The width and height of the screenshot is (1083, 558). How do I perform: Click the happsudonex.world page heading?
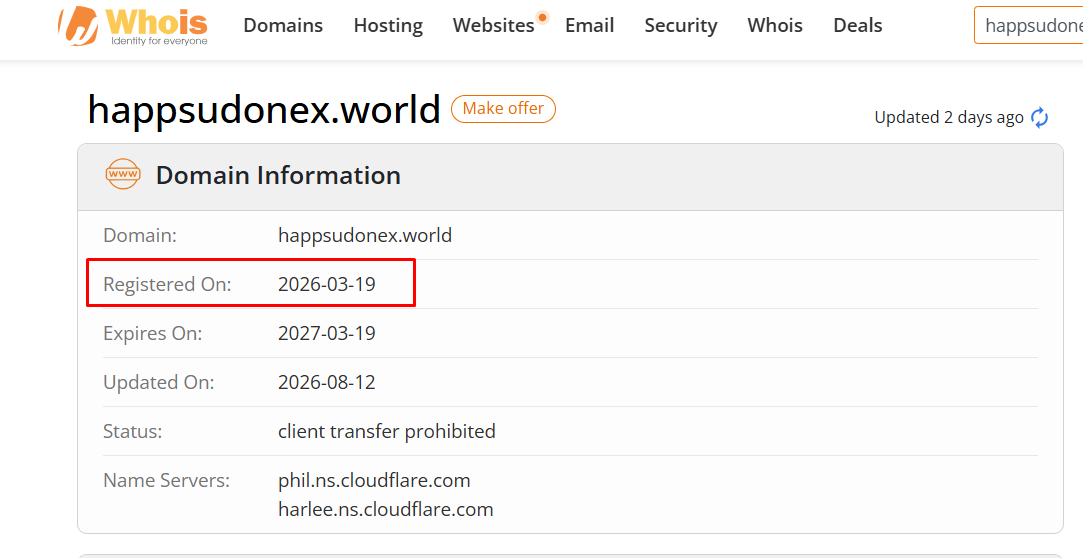(264, 109)
